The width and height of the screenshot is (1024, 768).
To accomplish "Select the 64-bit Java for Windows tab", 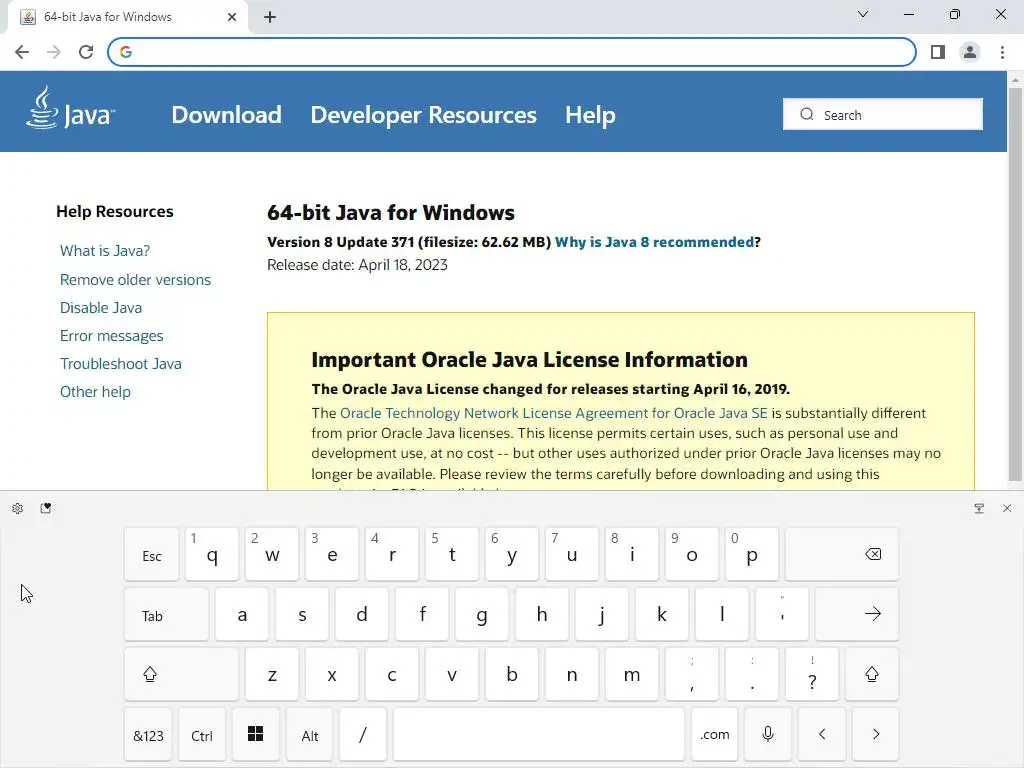I will point(127,17).
